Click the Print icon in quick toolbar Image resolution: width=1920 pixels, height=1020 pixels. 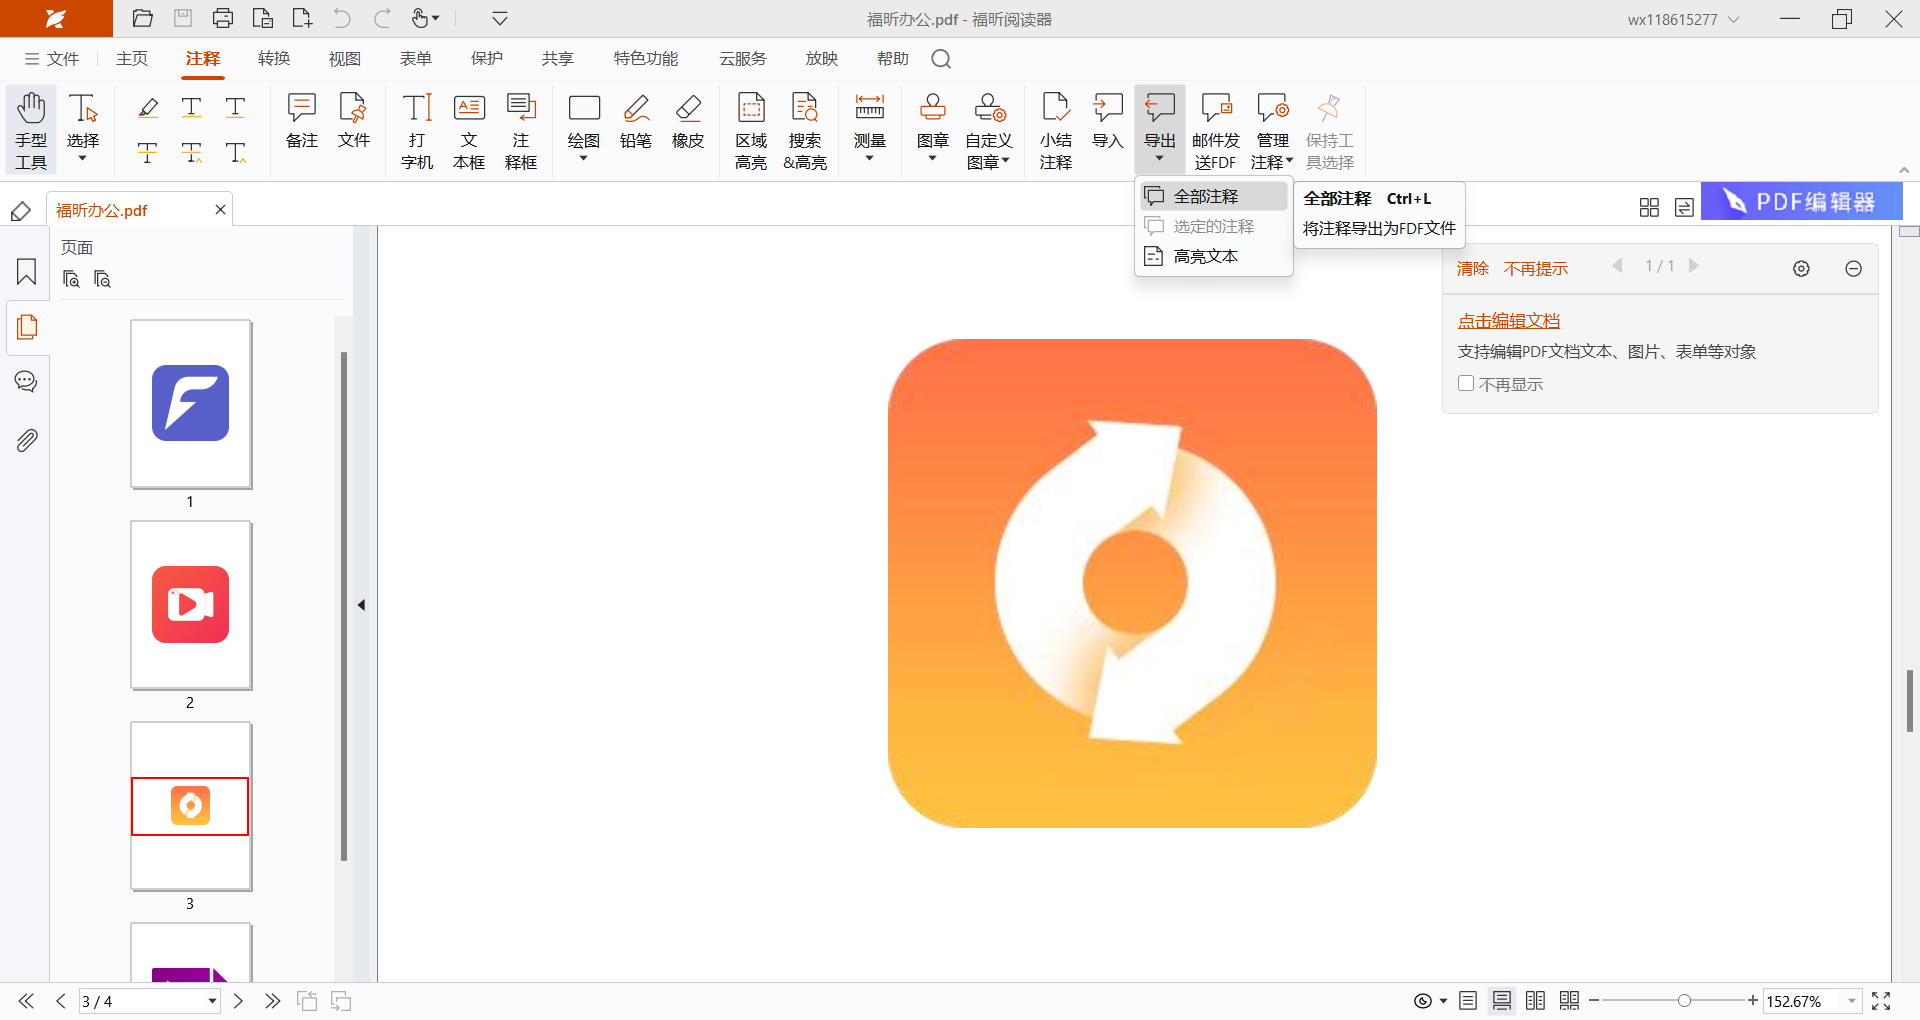(223, 18)
